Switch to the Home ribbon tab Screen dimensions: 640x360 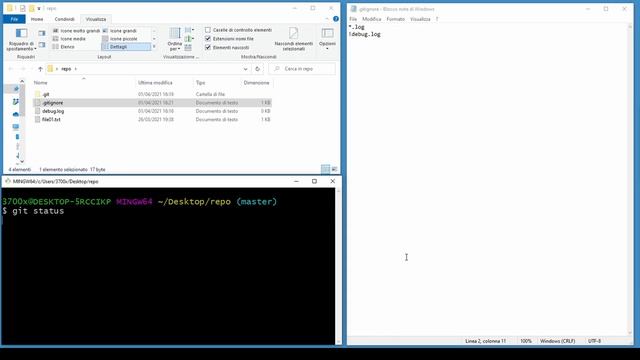[x=37, y=19]
